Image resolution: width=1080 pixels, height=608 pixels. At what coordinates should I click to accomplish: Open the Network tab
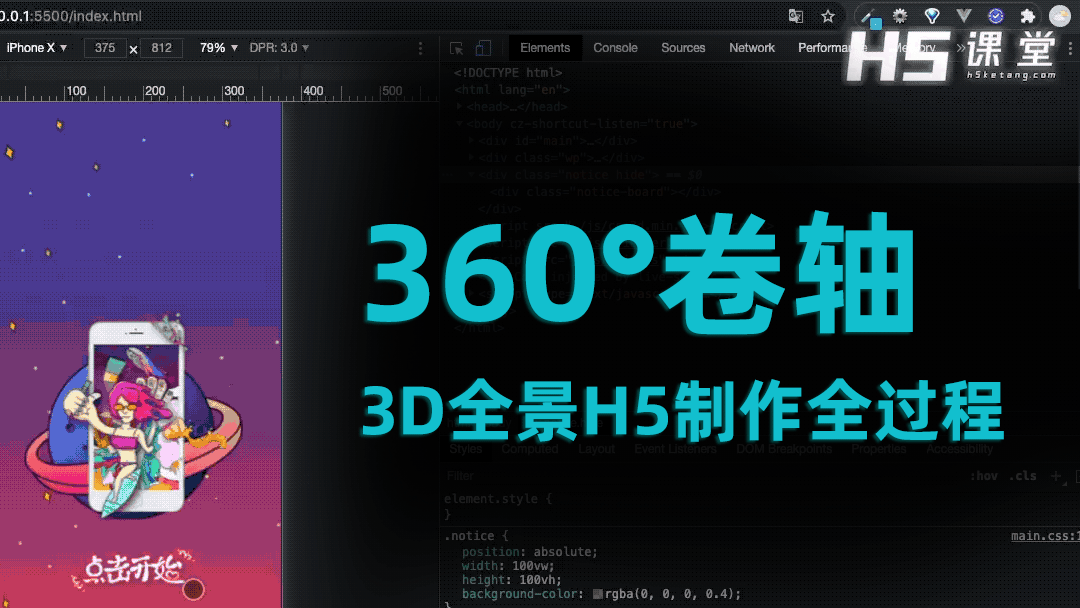point(752,48)
